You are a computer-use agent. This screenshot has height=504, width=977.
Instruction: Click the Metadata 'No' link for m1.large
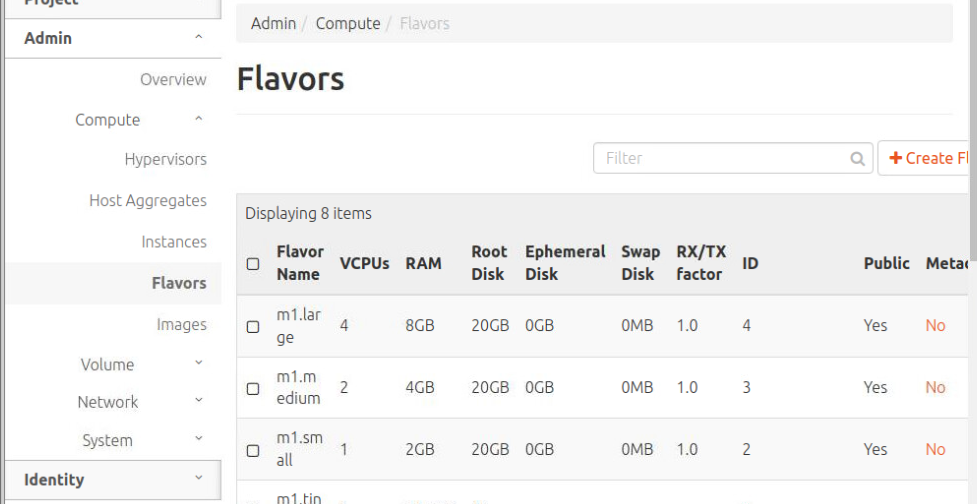click(x=935, y=326)
